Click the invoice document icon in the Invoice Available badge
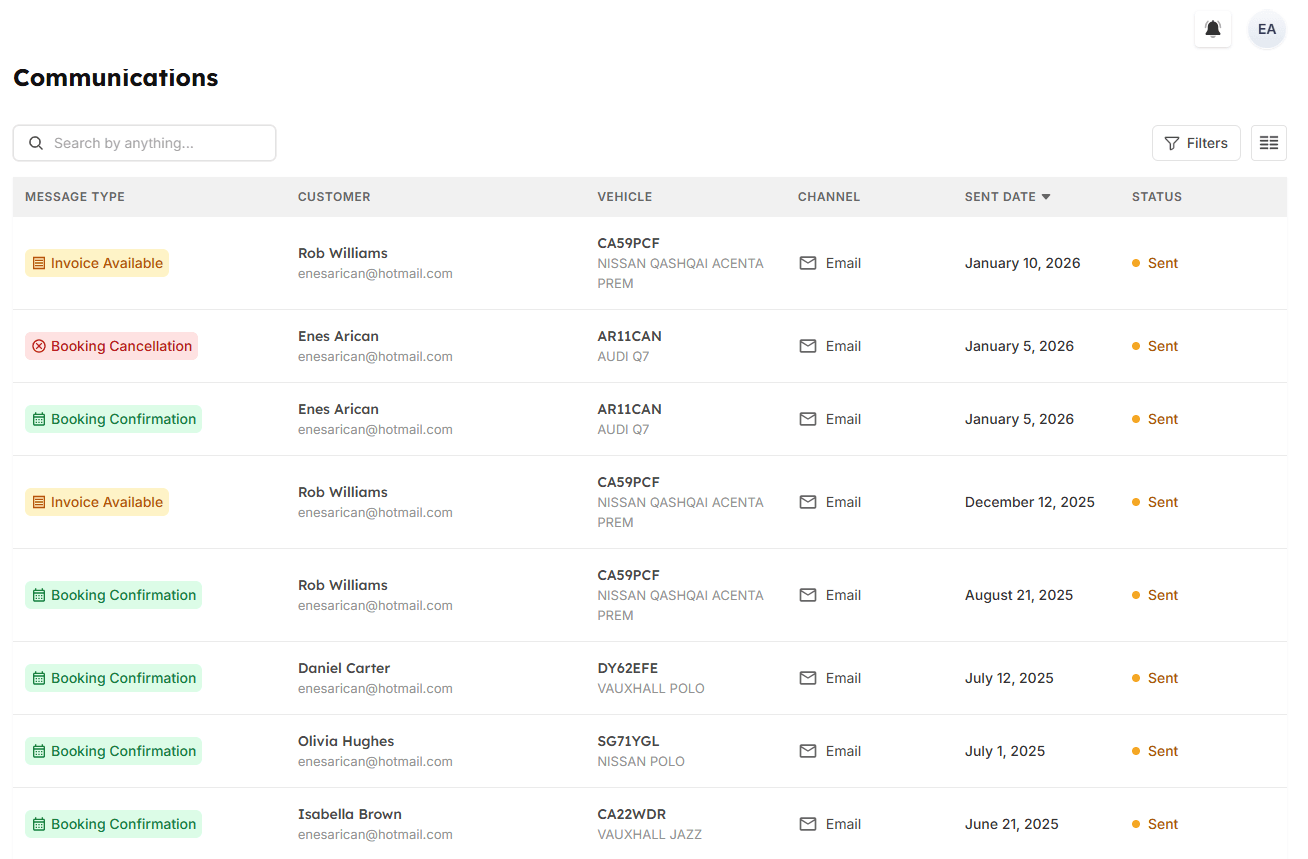 click(x=38, y=262)
